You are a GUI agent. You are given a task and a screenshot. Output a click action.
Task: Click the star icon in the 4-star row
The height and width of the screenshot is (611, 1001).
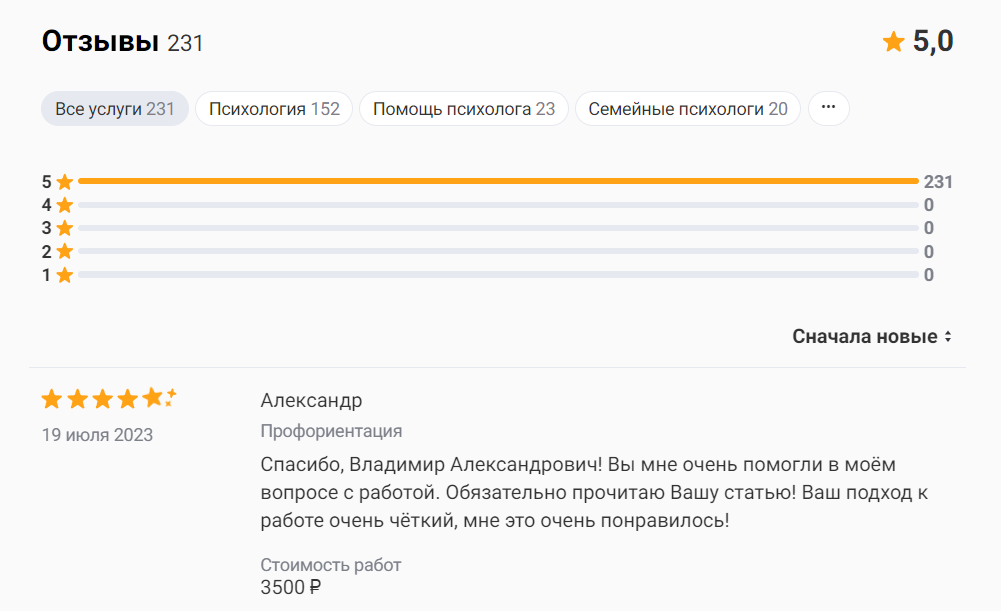[65, 205]
